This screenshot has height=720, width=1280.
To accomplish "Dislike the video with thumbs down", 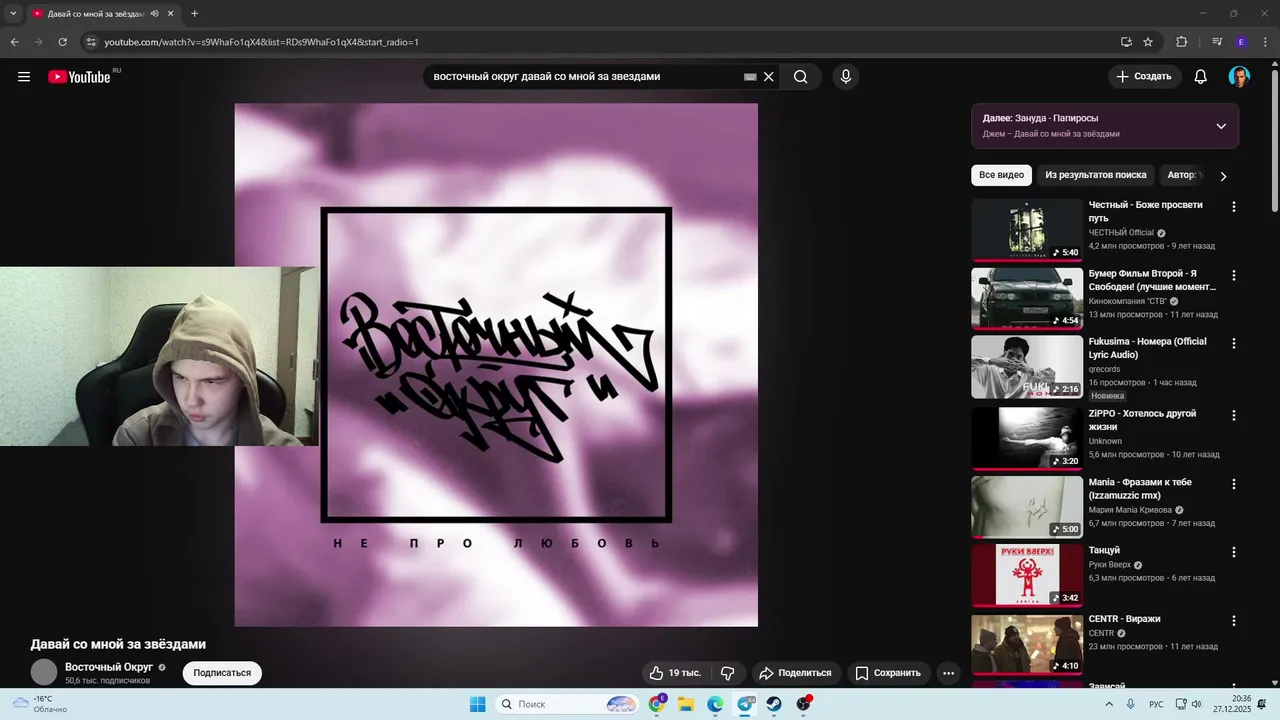I will (x=728, y=673).
